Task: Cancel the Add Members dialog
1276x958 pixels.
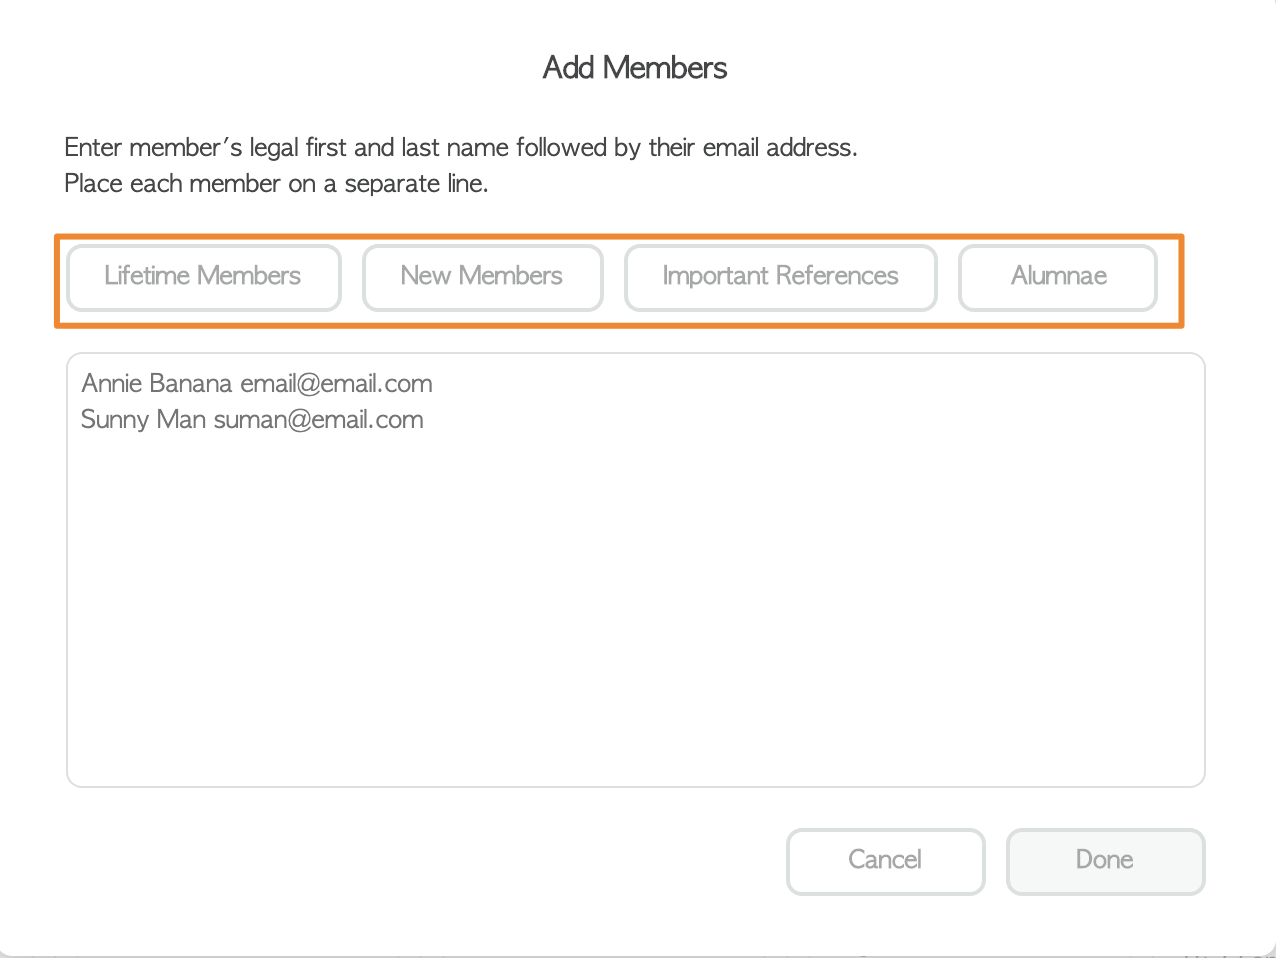Action: point(885,860)
